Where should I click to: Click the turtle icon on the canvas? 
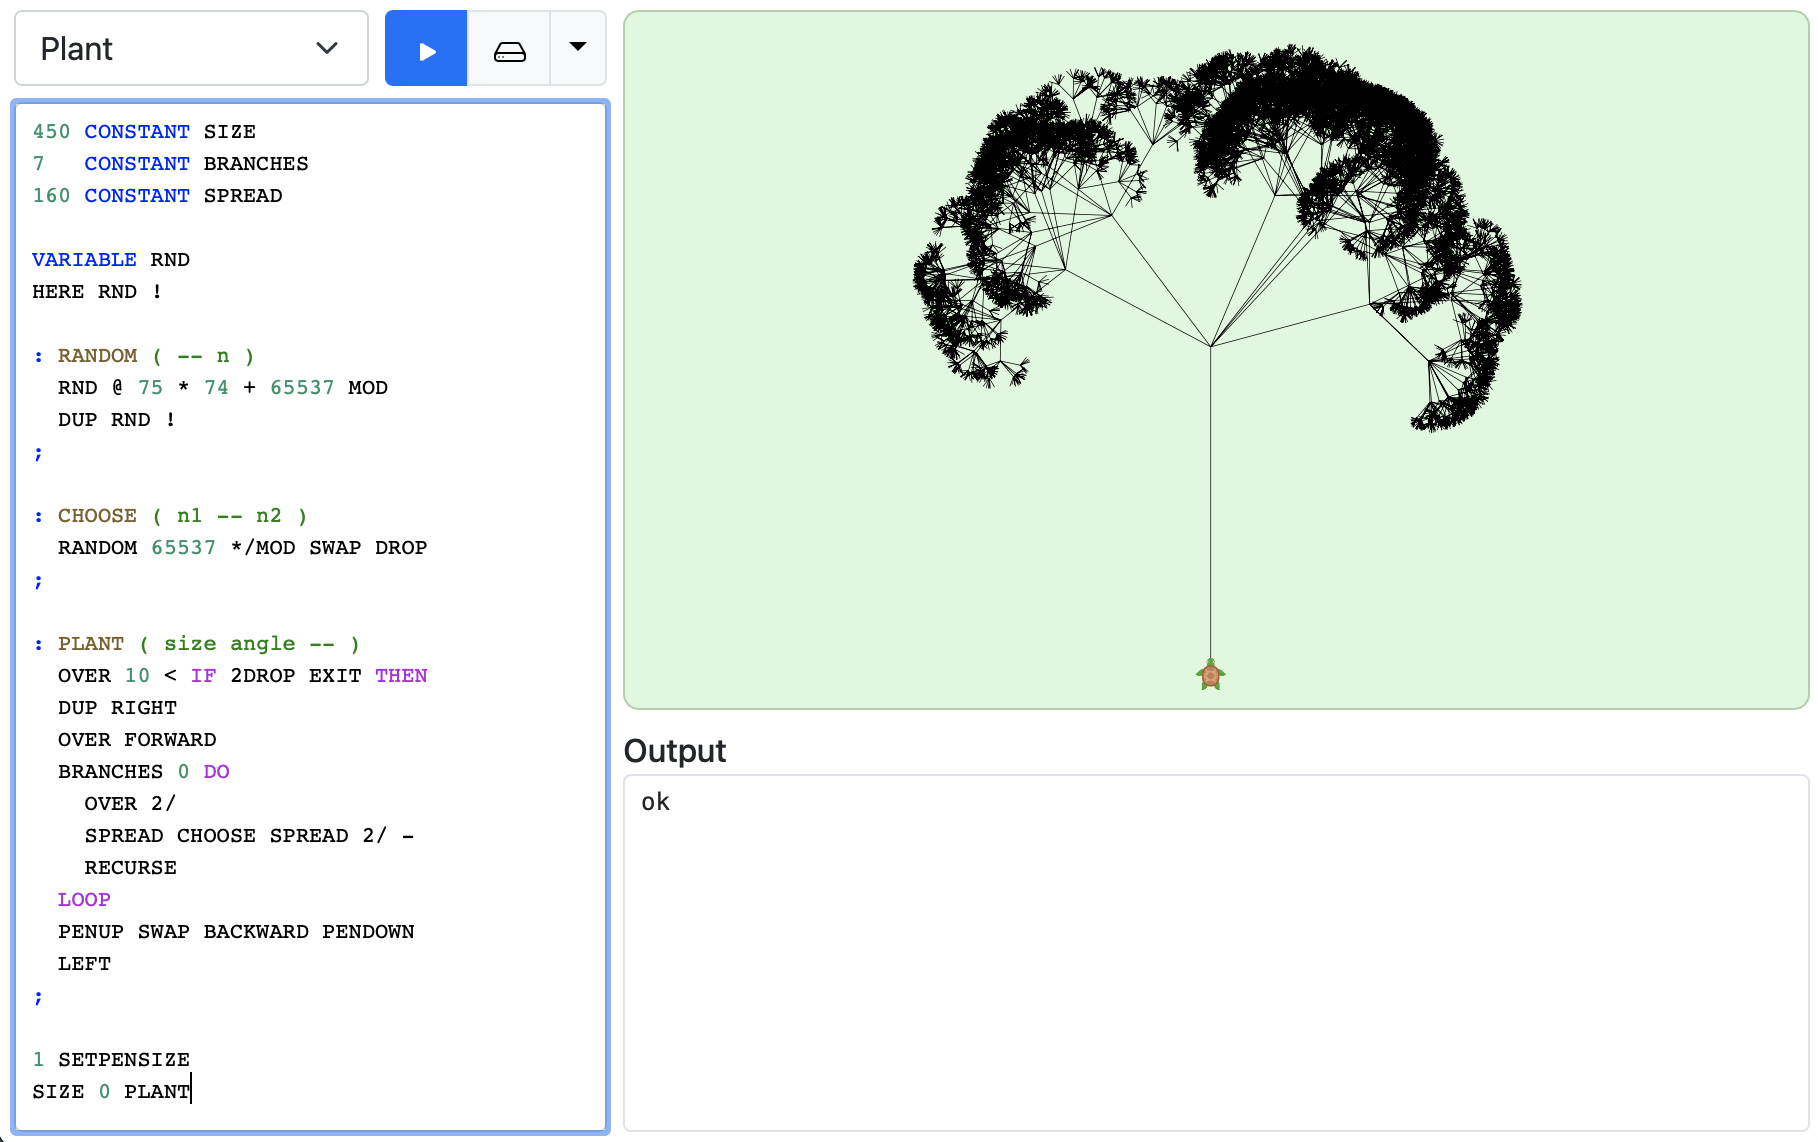tap(1210, 676)
